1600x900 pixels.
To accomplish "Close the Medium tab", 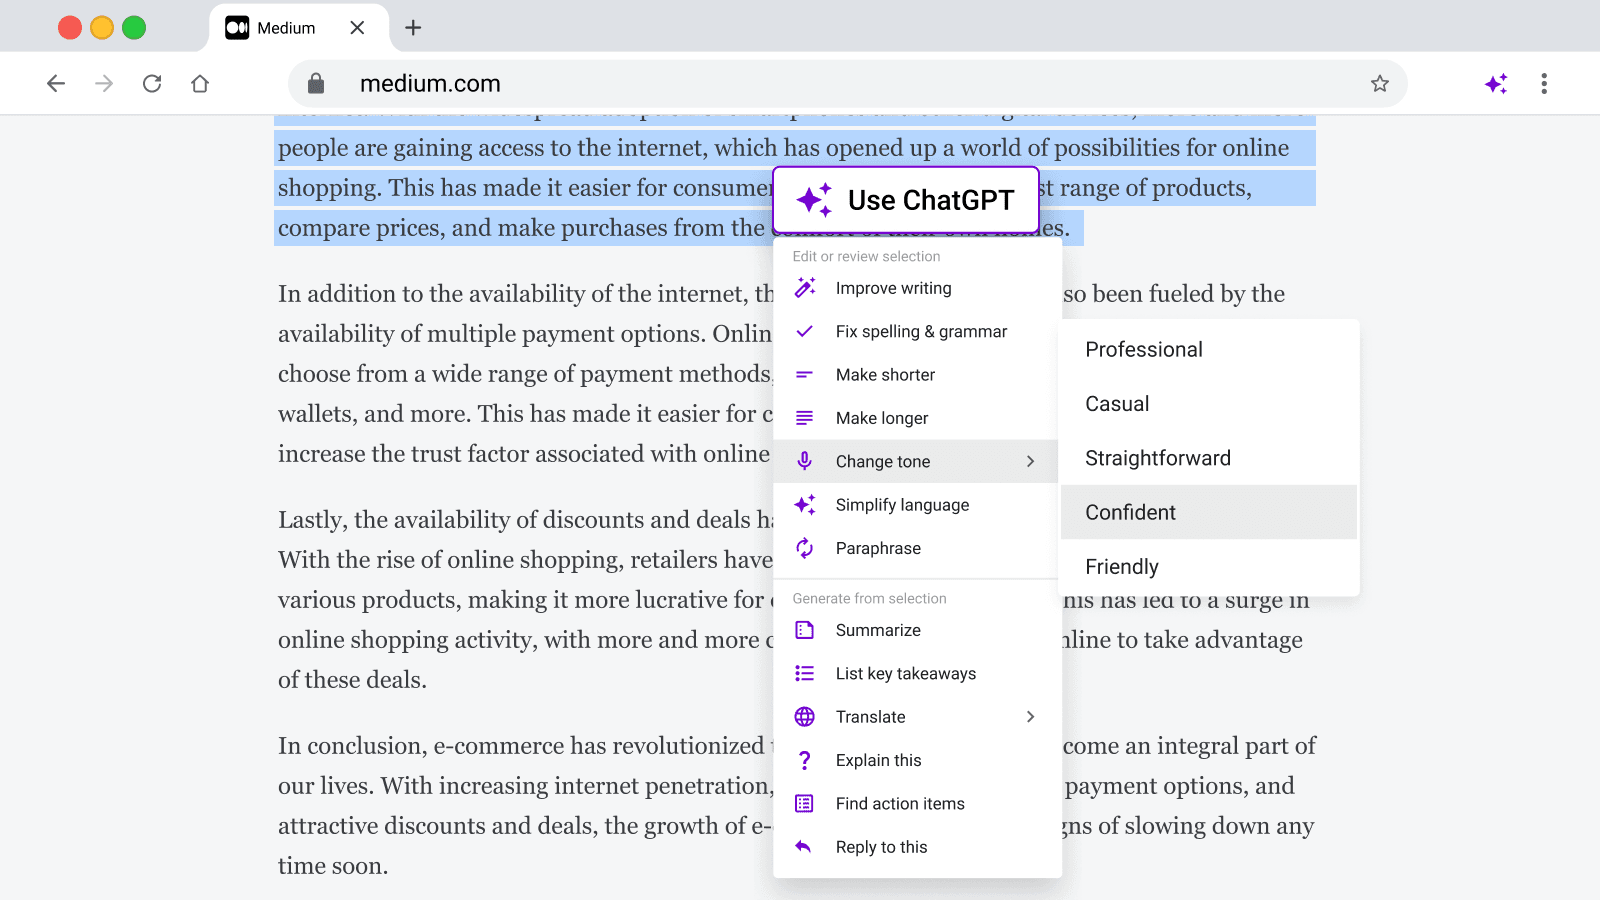I will [x=357, y=28].
